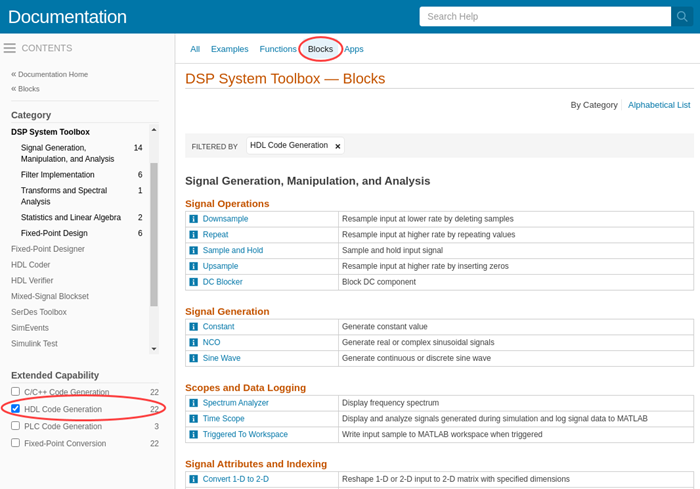
Task: Enable PLC Code Generation checkbox
Action: point(15,425)
